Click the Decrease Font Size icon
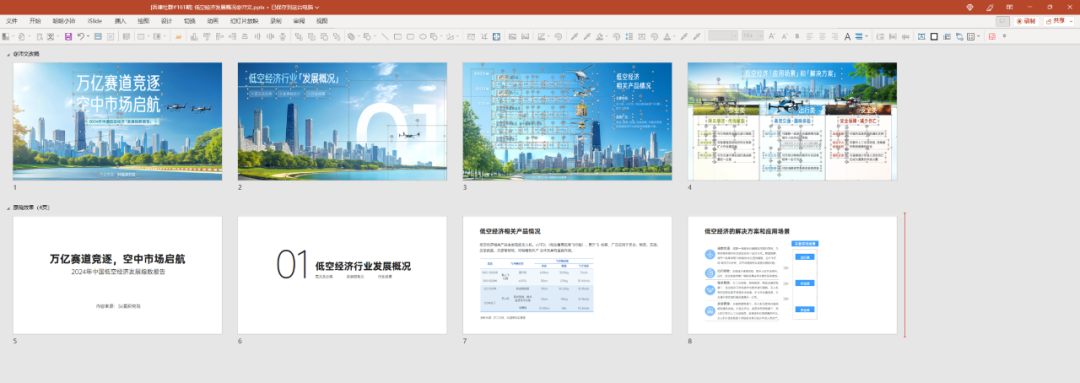Viewport: 1080px width, 383px height. click(x=785, y=37)
